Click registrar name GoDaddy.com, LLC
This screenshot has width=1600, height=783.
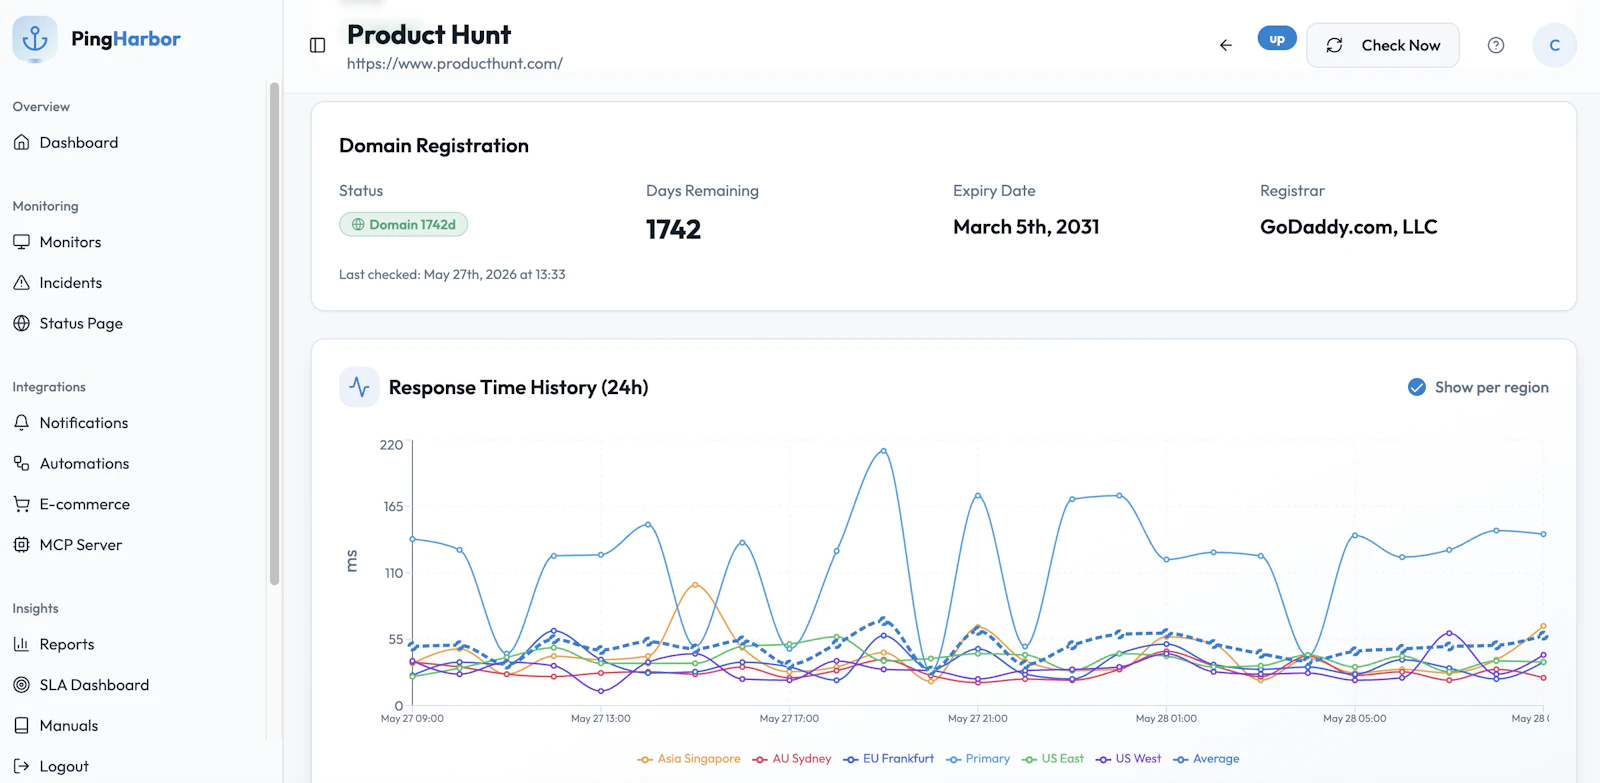coord(1348,227)
